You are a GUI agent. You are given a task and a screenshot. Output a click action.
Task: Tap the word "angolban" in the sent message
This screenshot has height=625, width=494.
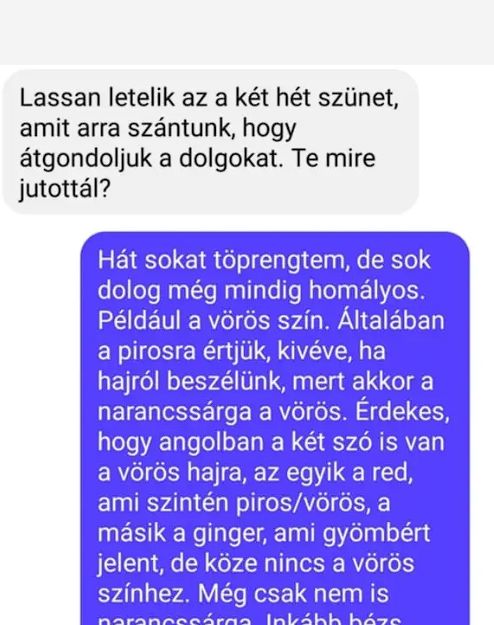(212, 442)
